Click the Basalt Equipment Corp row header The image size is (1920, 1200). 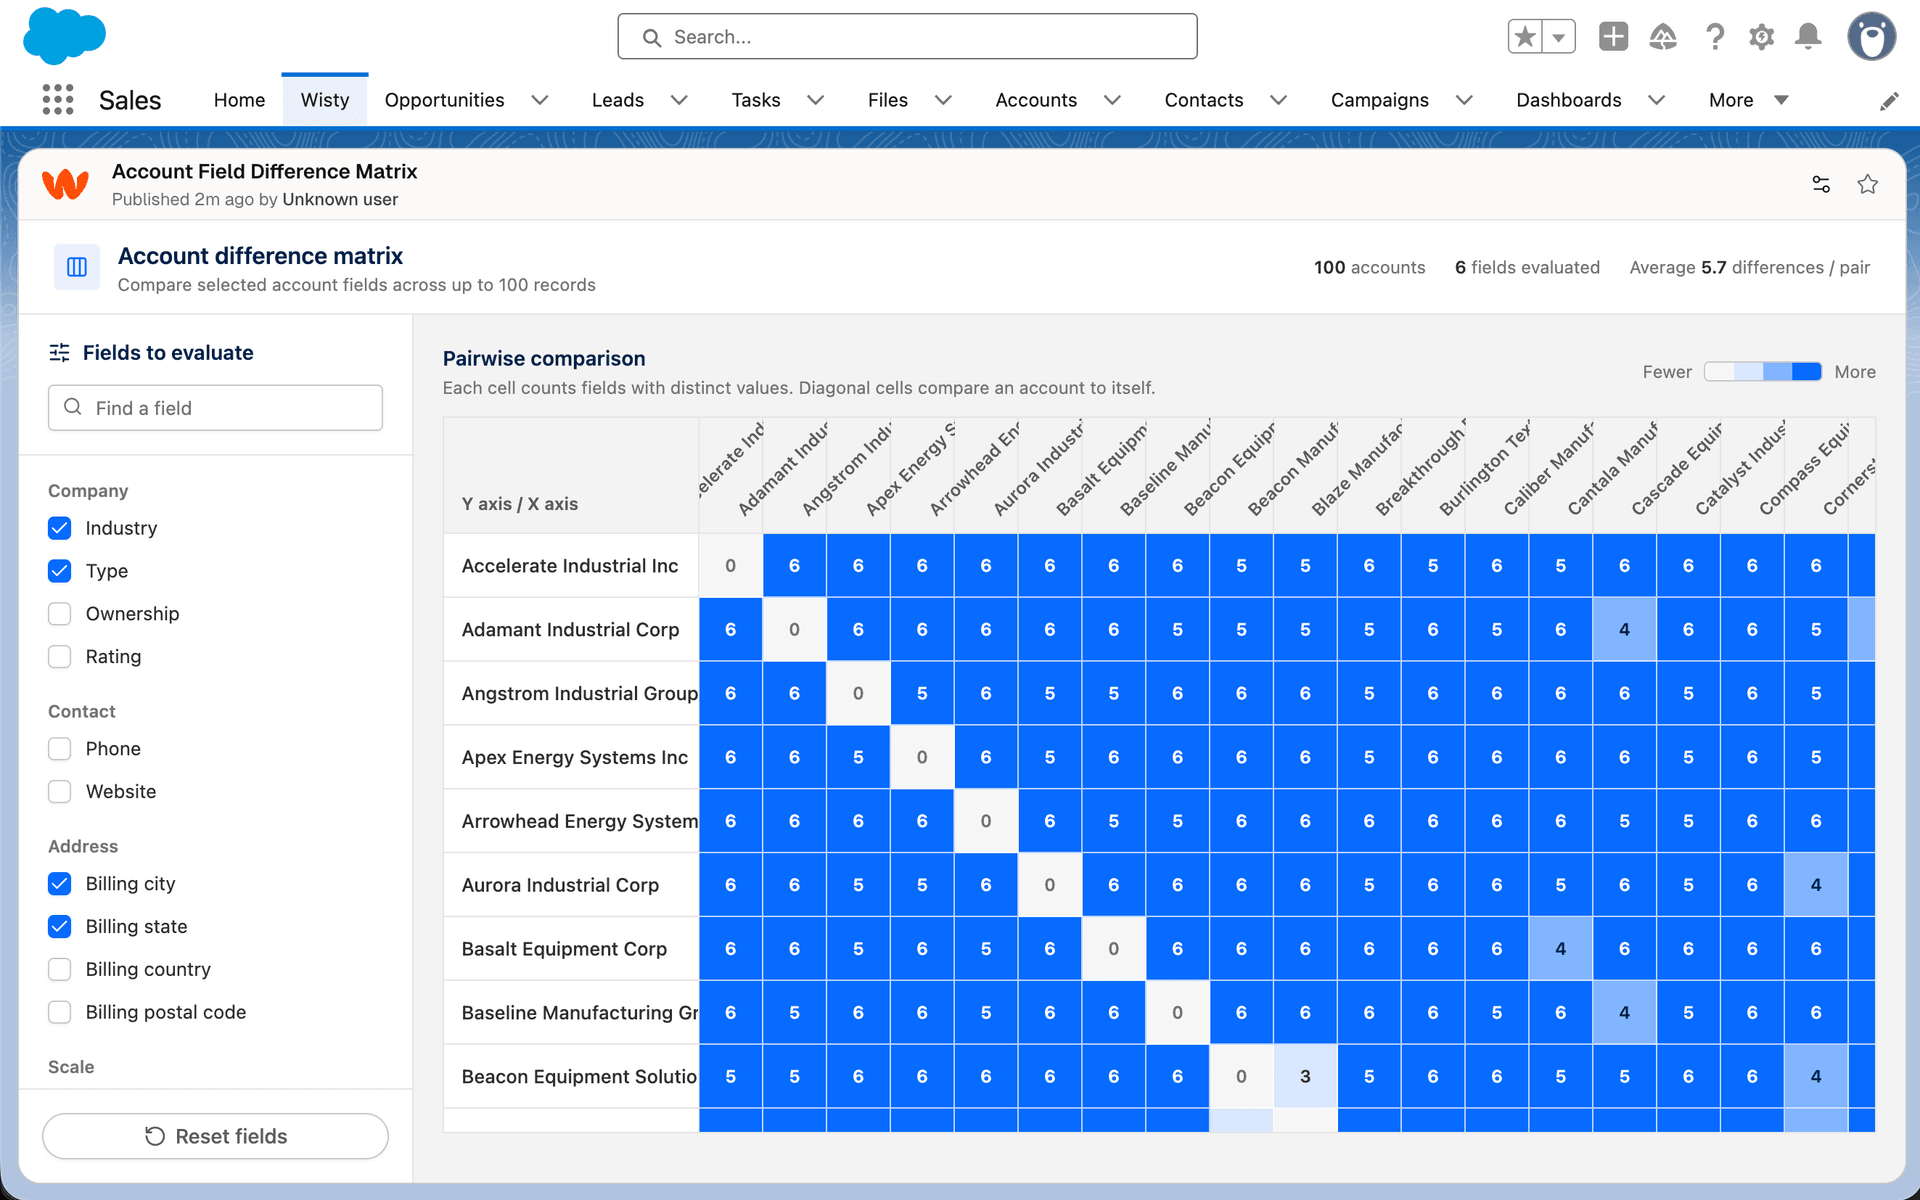point(571,949)
